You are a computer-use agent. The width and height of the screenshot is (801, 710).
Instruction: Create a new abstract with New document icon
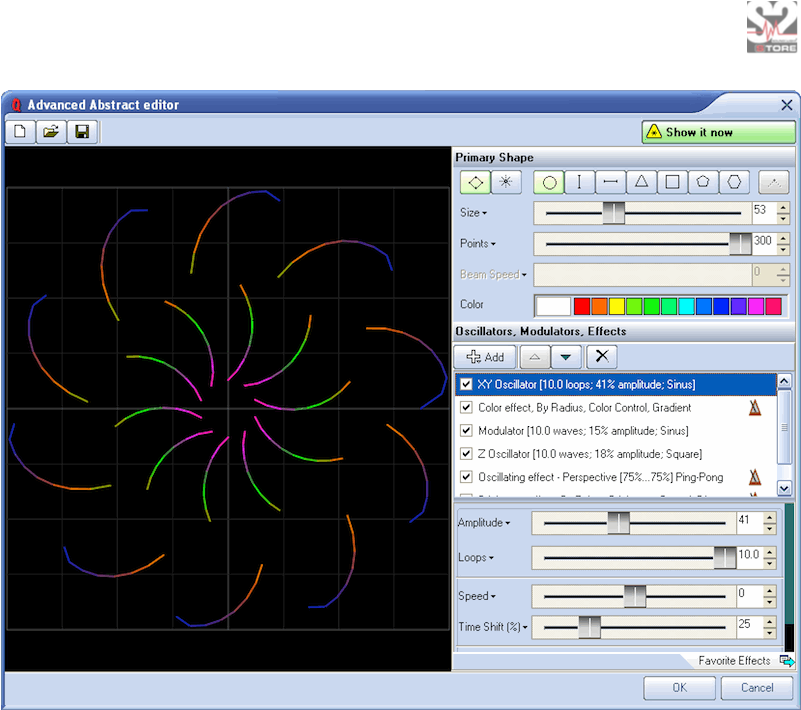[x=20, y=131]
